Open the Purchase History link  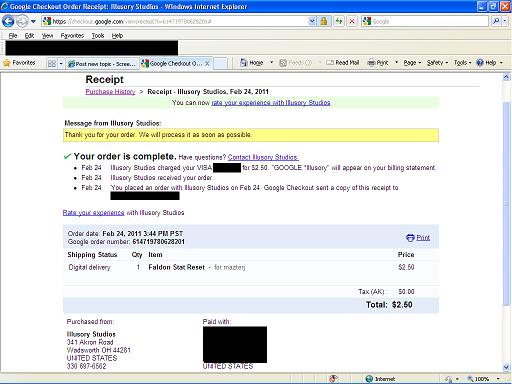coord(110,92)
